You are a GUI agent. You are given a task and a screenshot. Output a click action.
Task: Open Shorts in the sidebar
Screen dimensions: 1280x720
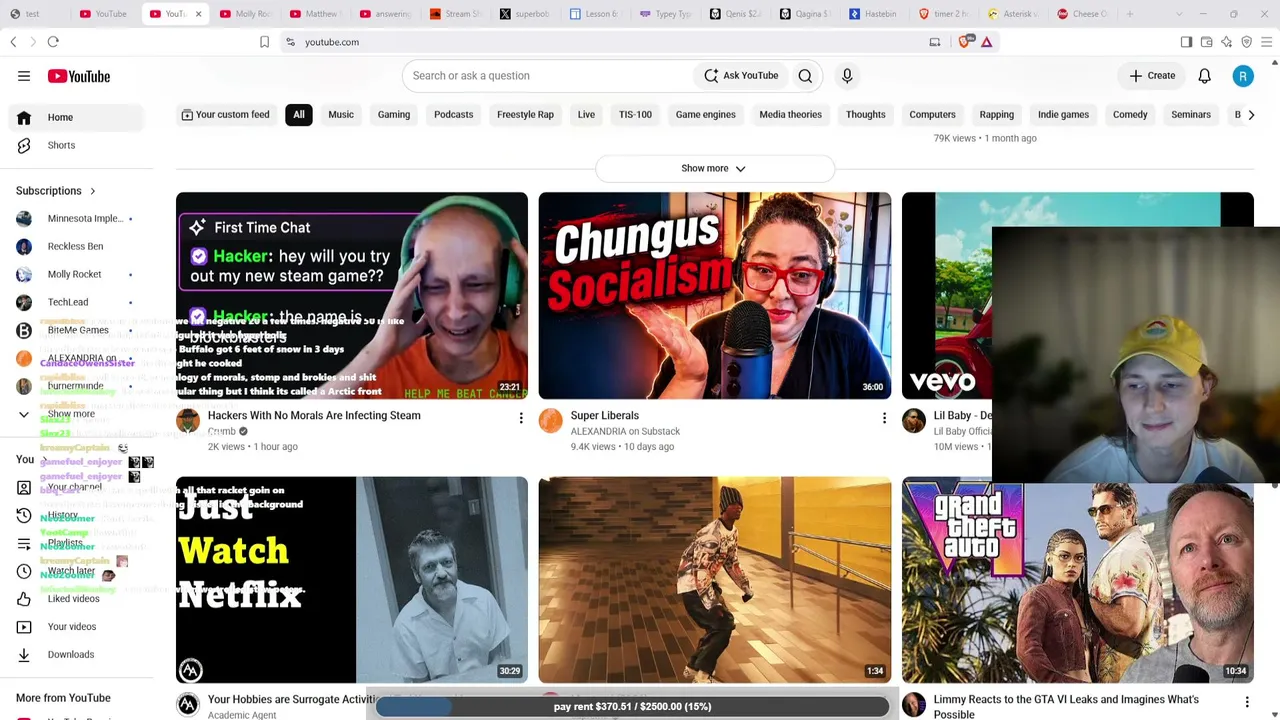coord(78,145)
